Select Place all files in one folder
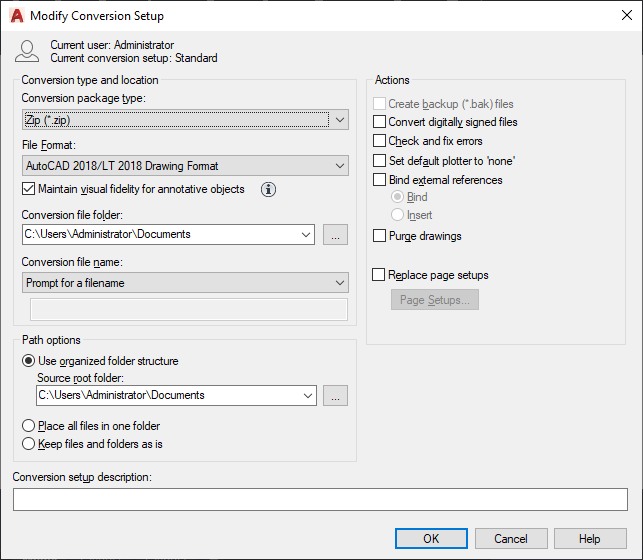 [x=29, y=426]
